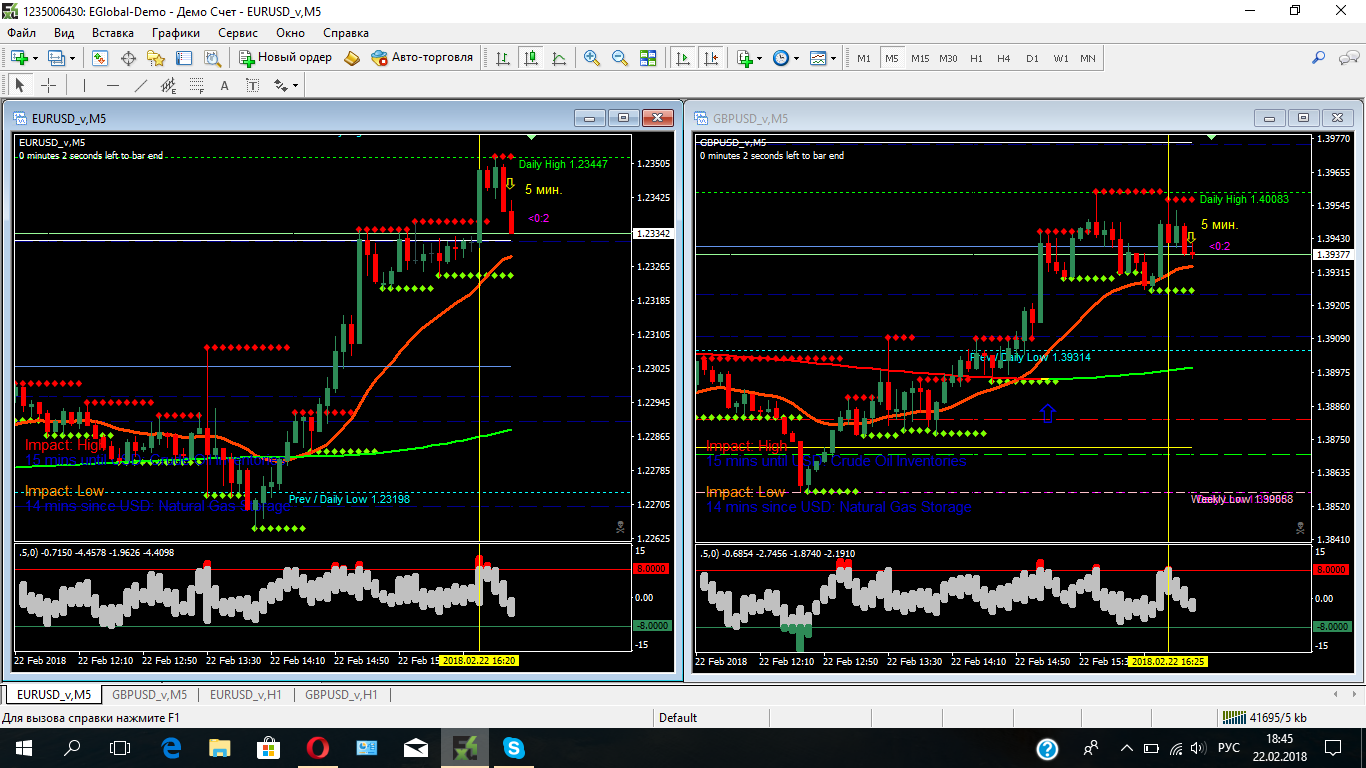Switch chart to bar chart type
Screen dimensions: 1366x768
click(x=503, y=58)
